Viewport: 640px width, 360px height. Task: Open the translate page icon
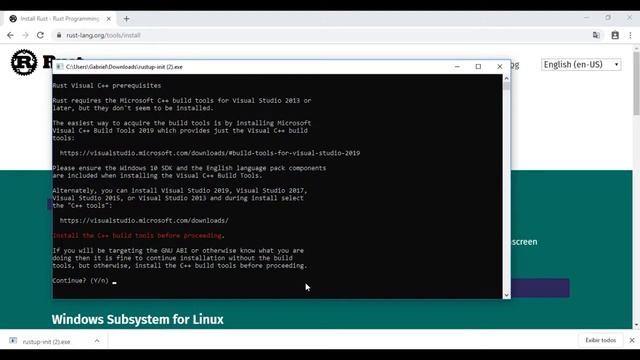point(596,36)
